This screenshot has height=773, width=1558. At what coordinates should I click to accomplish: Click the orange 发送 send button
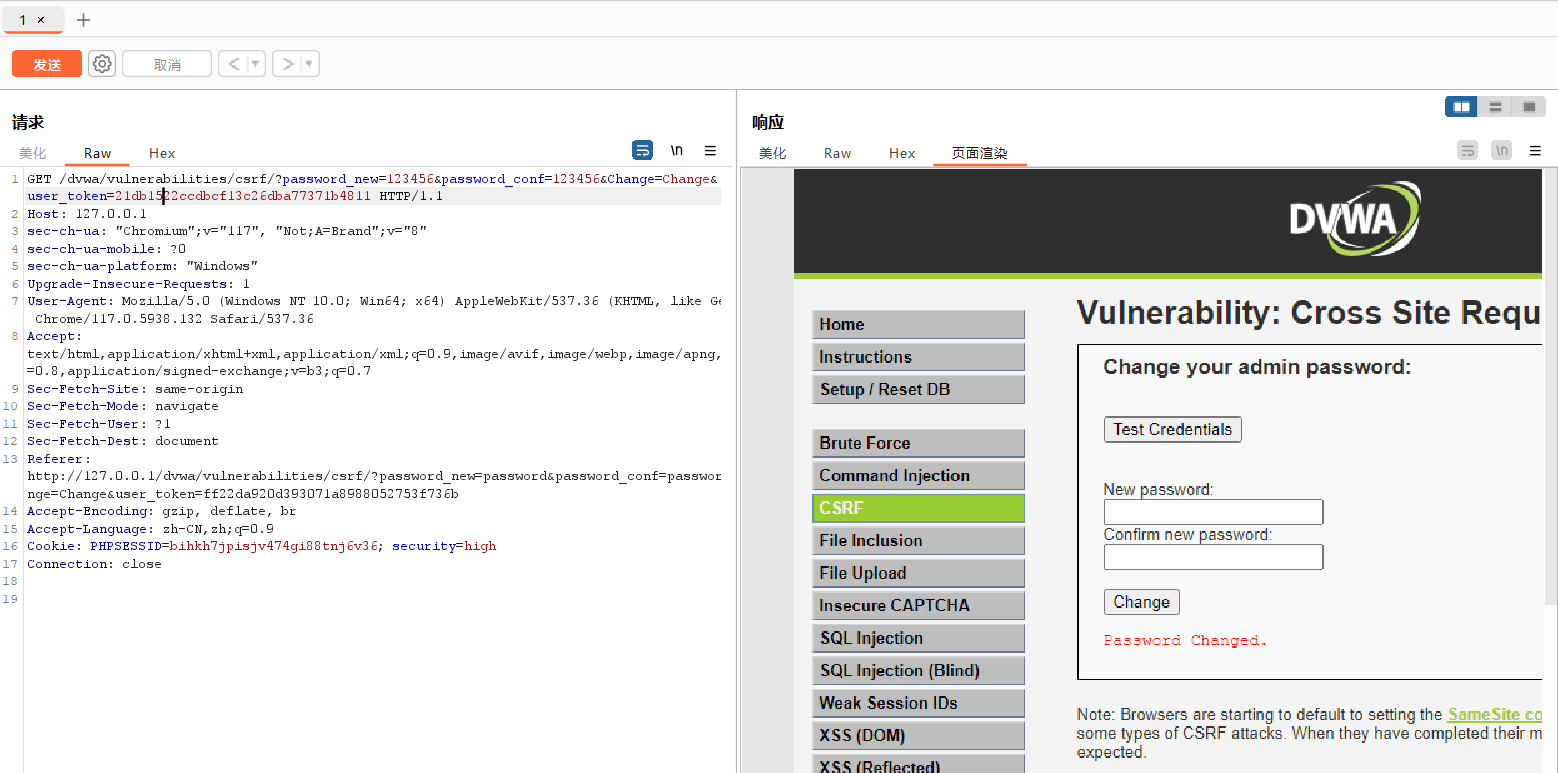47,64
